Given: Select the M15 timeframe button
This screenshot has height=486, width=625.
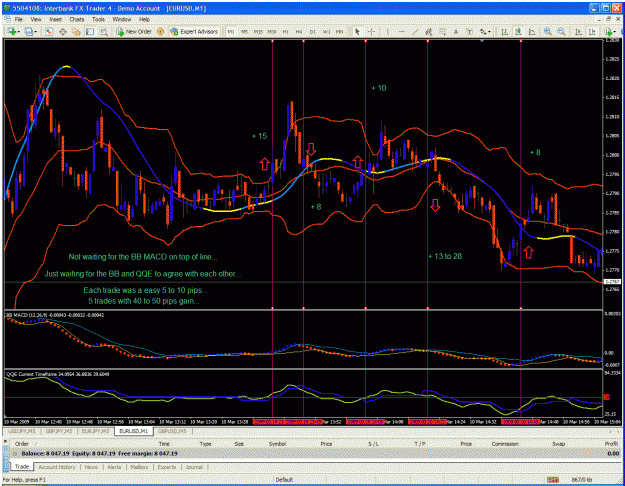Looking at the screenshot, I should [258, 31].
